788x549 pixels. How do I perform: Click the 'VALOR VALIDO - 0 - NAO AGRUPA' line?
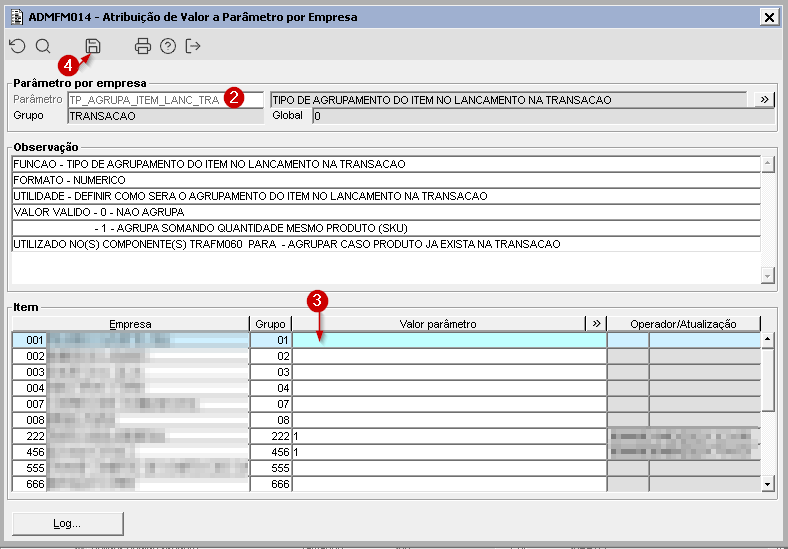coord(386,212)
